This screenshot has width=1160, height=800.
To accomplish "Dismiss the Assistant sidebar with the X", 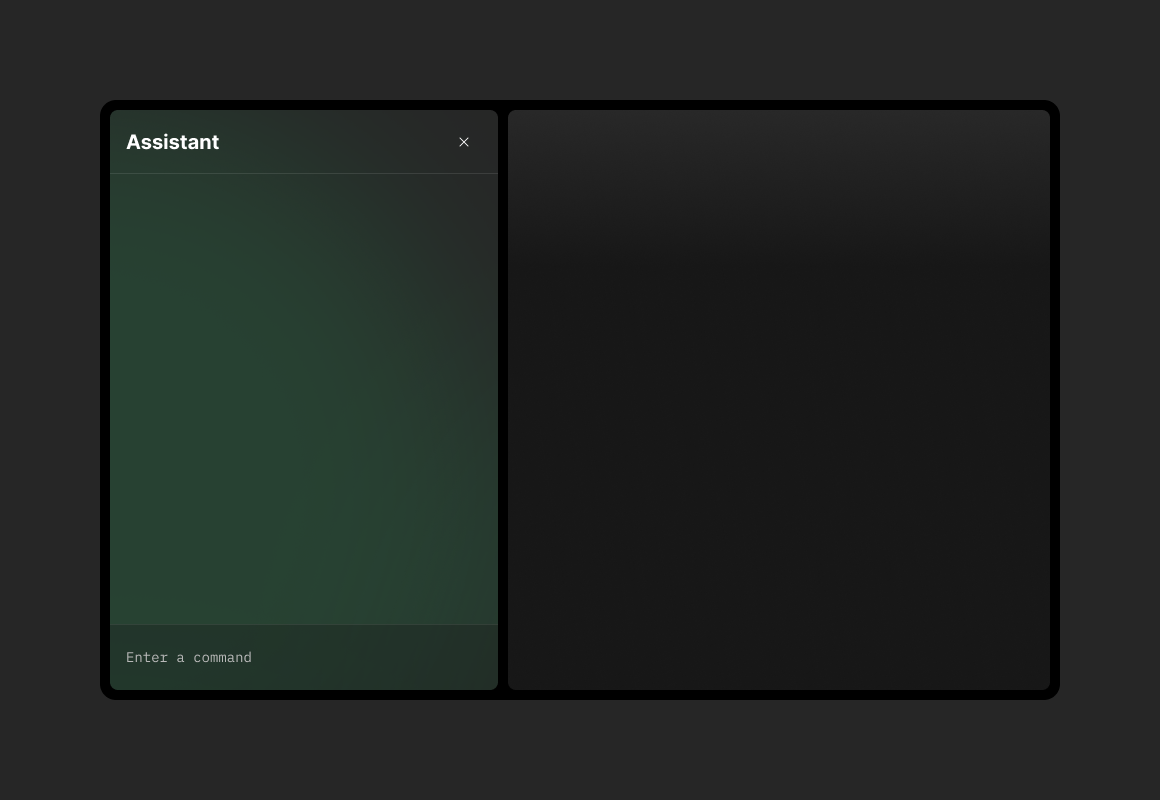I will pyautogui.click(x=464, y=142).
